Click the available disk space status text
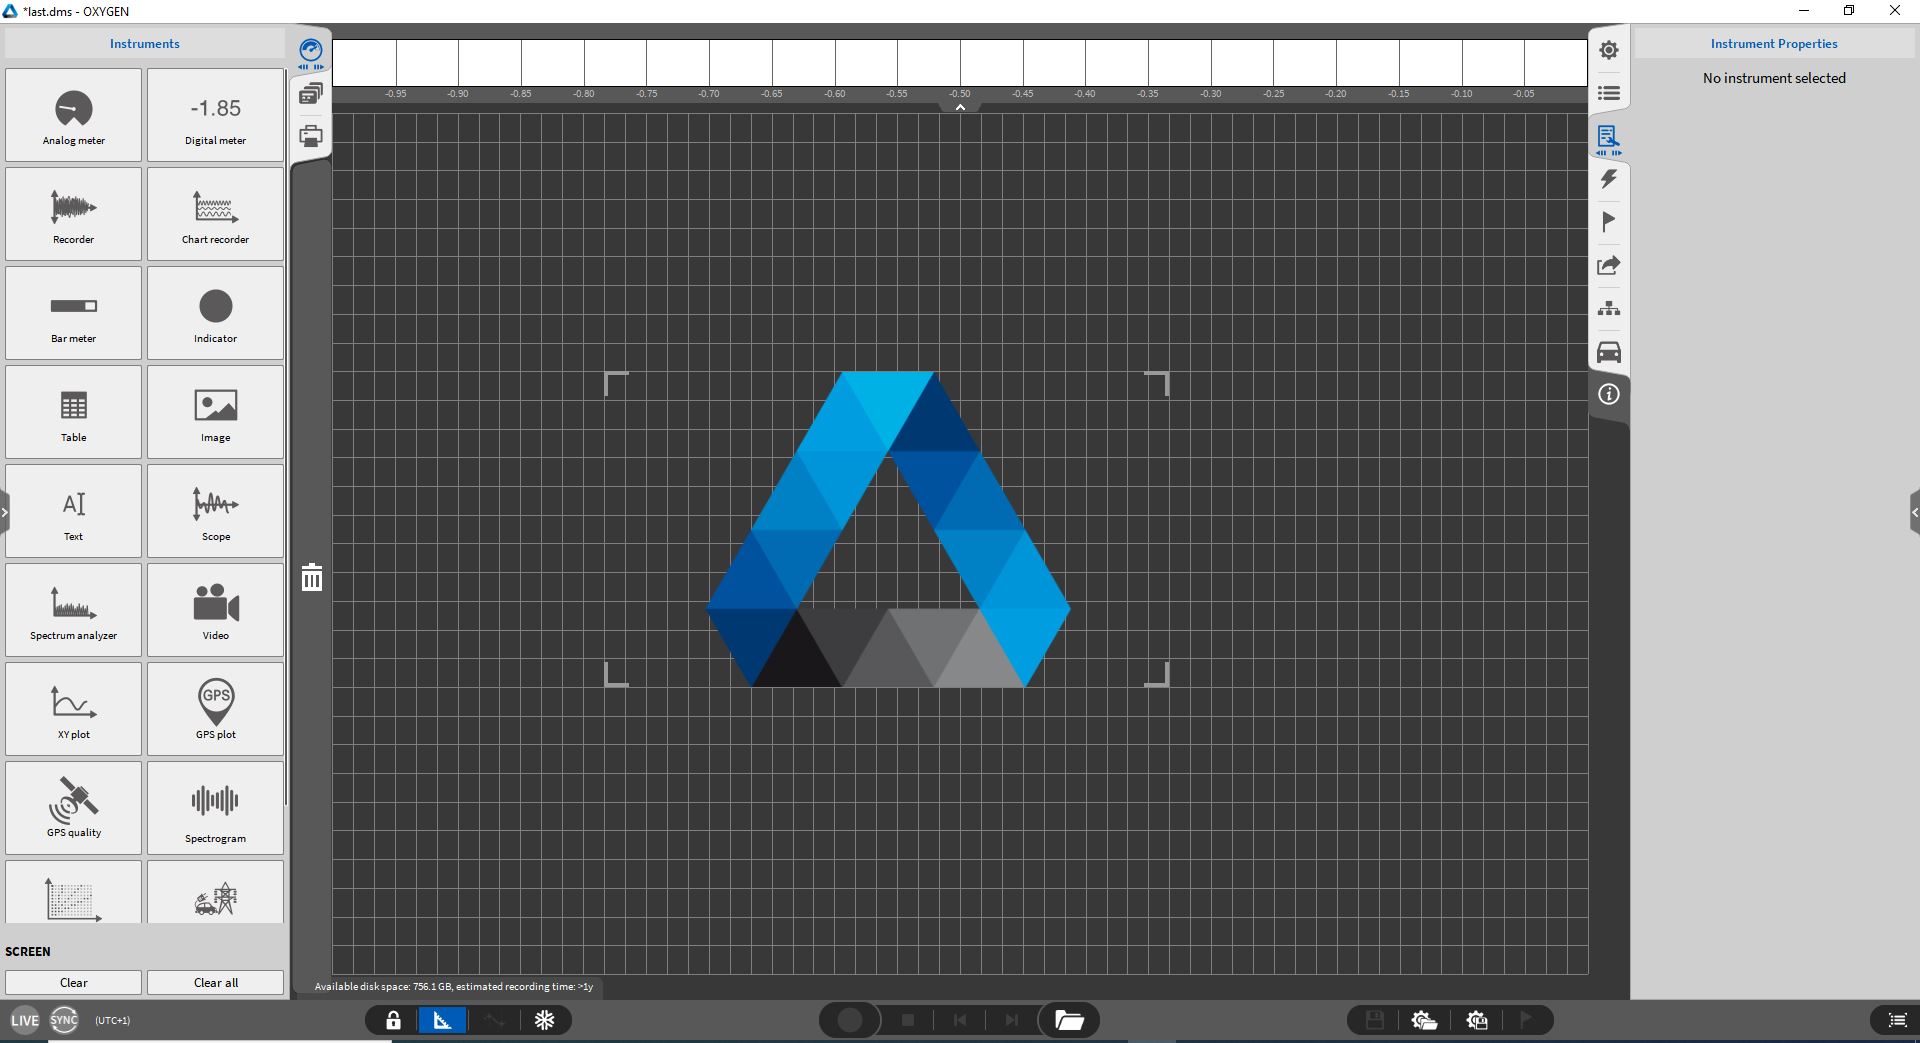 (453, 987)
